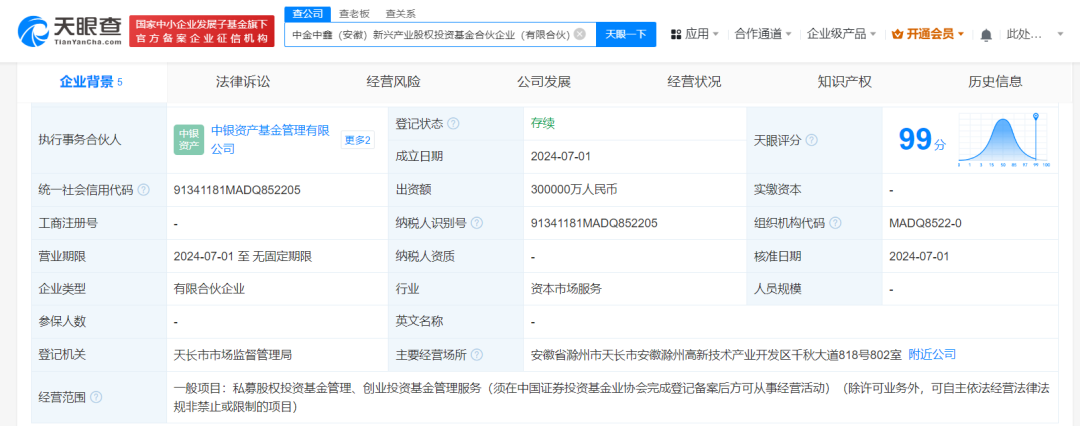Click help icon beside 经营范围

(x=96, y=397)
